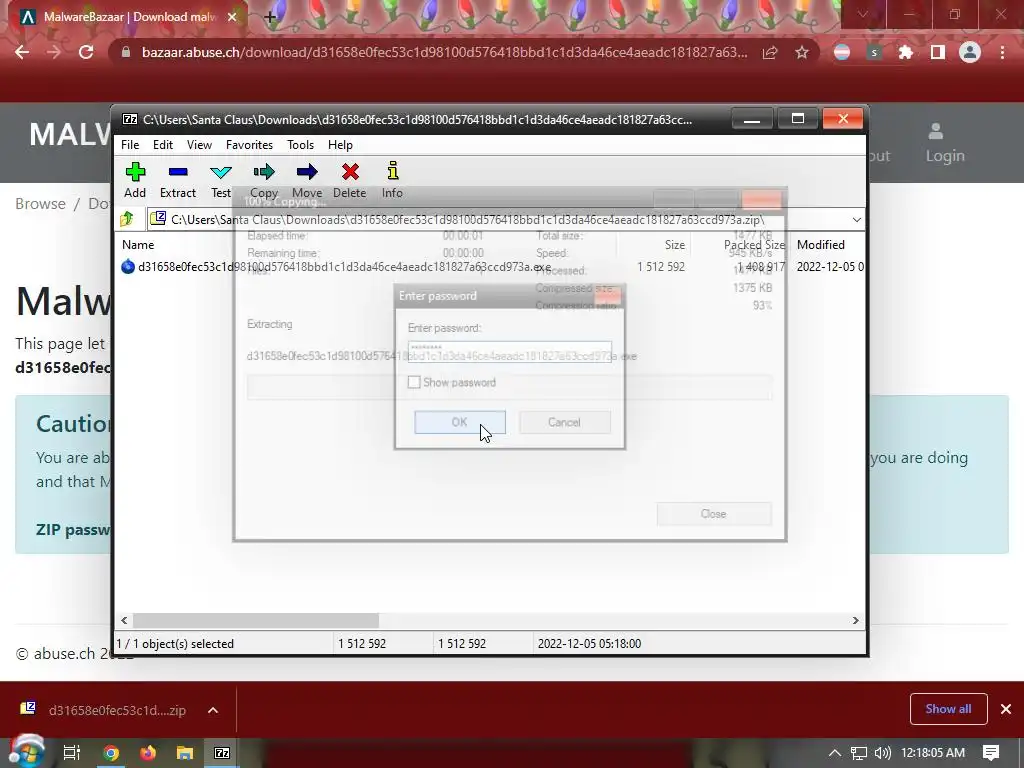
Task: Click the Login link on MalwareBazaar
Action: (x=944, y=143)
